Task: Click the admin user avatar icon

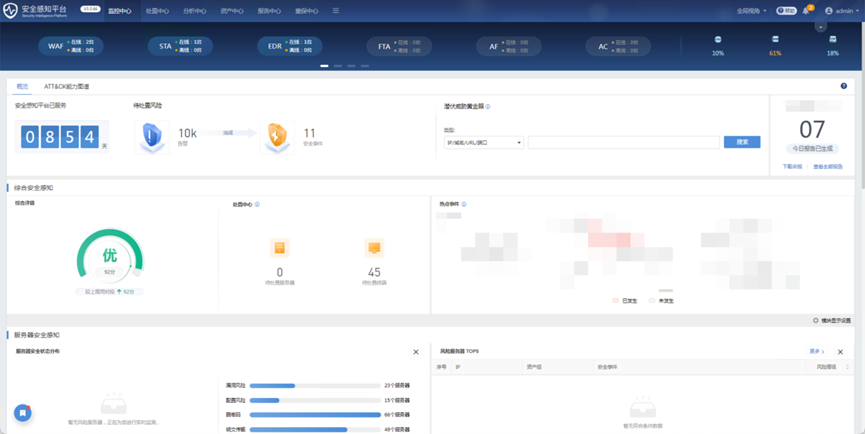Action: pyautogui.click(x=829, y=11)
